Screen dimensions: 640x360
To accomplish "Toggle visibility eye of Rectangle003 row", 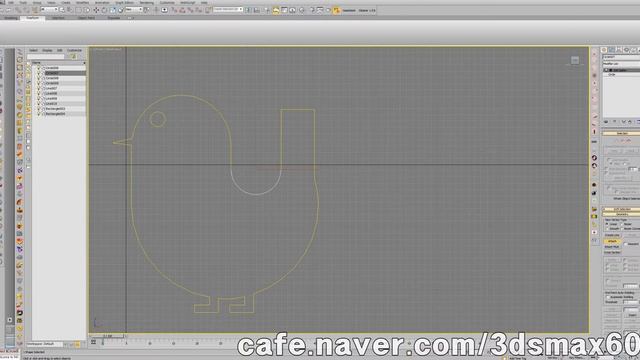I will pos(38,109).
